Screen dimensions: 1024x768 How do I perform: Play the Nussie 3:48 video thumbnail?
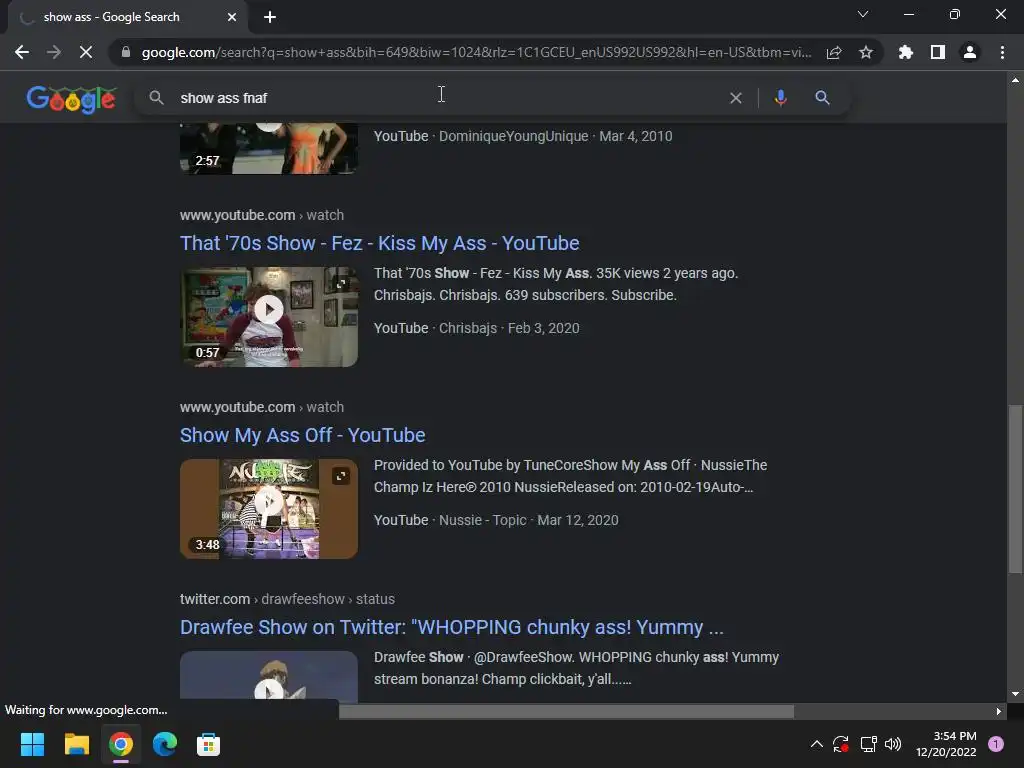(269, 509)
